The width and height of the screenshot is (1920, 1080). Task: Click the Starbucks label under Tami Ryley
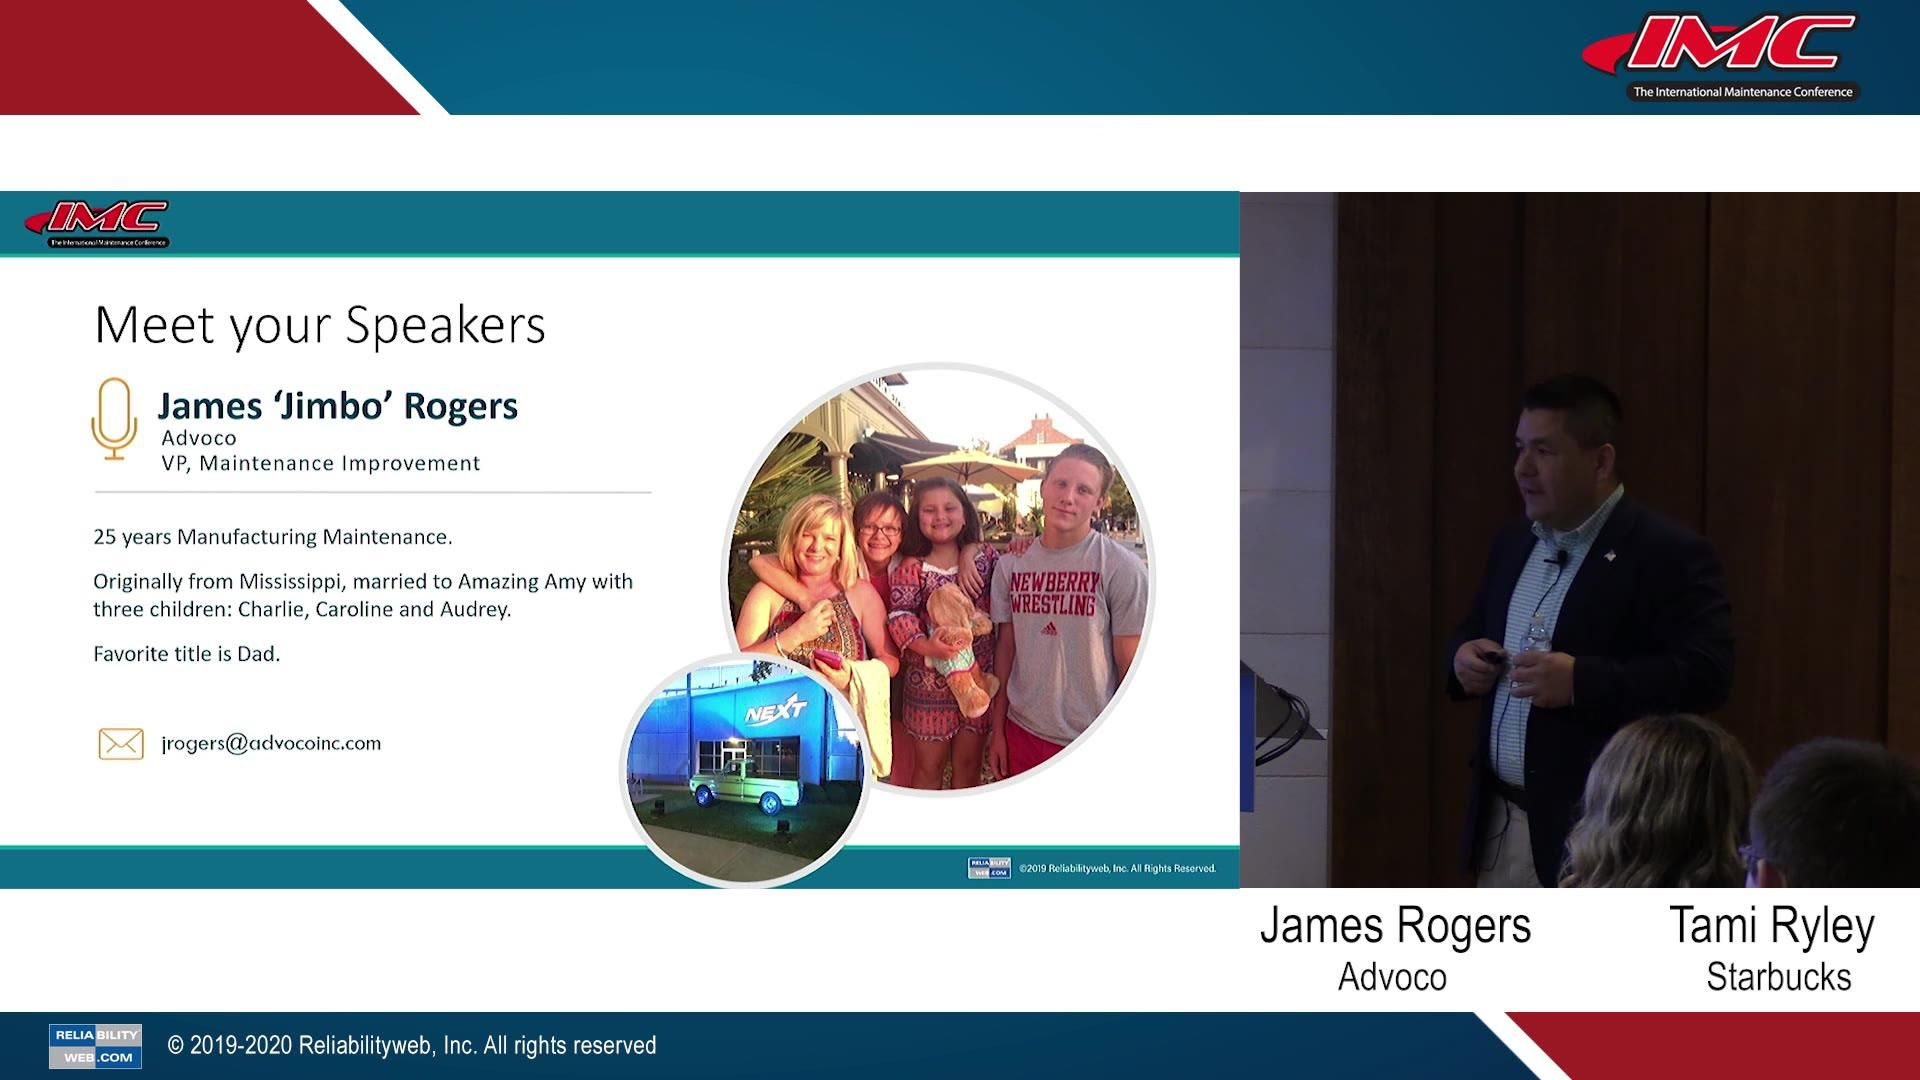pyautogui.click(x=1778, y=977)
